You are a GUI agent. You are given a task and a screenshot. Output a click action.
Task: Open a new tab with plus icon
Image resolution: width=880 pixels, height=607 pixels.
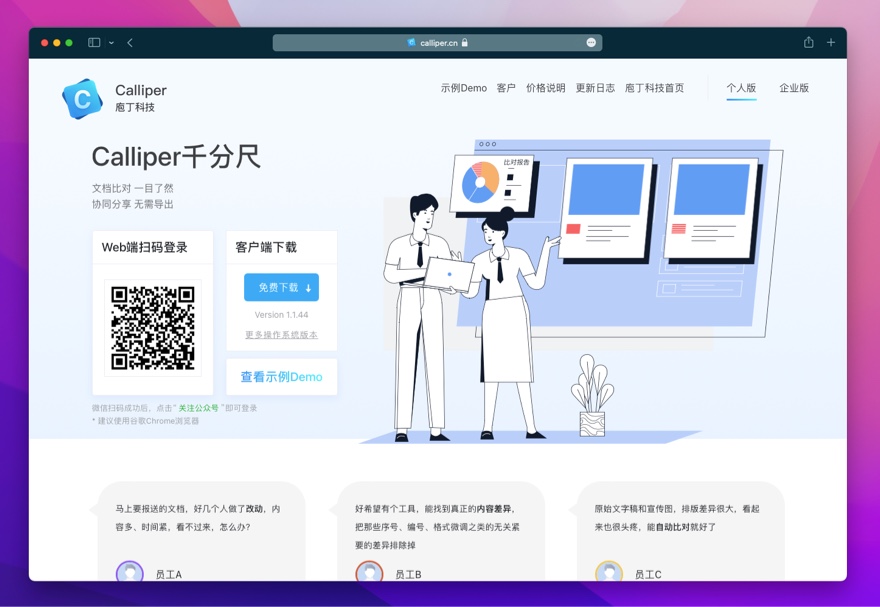(x=831, y=42)
